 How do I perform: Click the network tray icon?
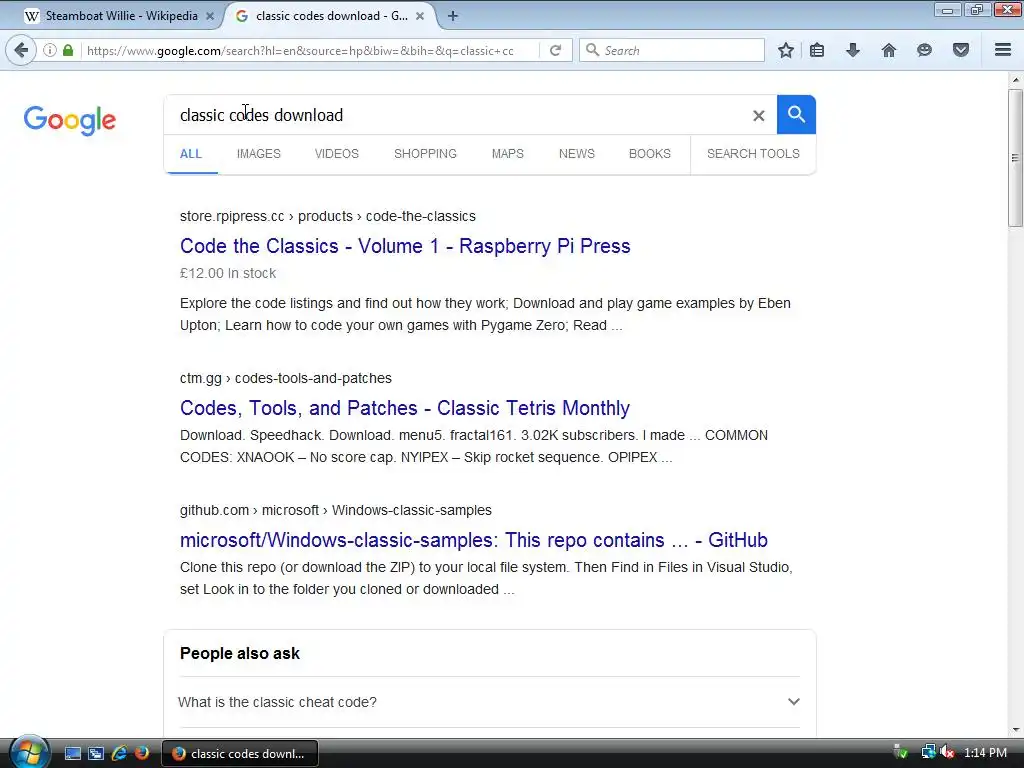pos(927,753)
